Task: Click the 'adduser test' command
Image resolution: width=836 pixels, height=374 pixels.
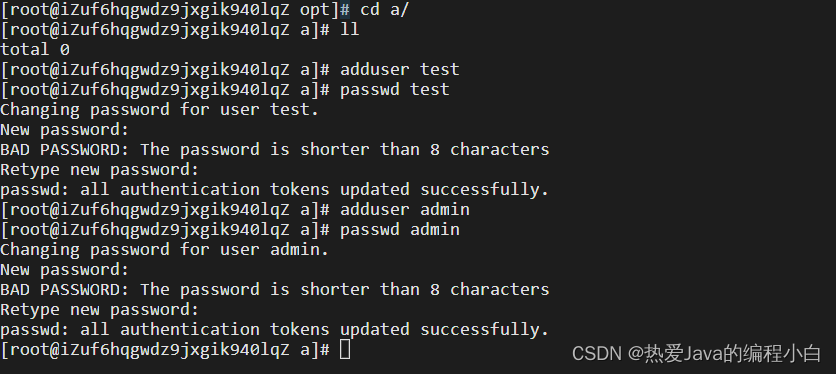Action: pos(400,69)
